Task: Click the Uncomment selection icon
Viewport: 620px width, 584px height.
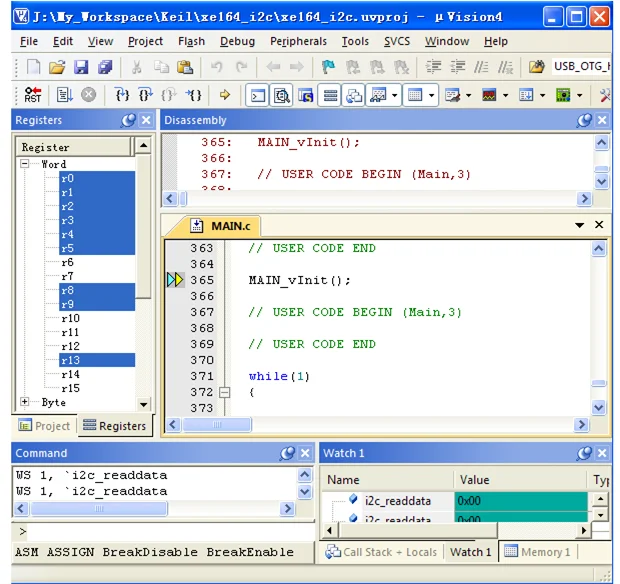Action: [505, 67]
